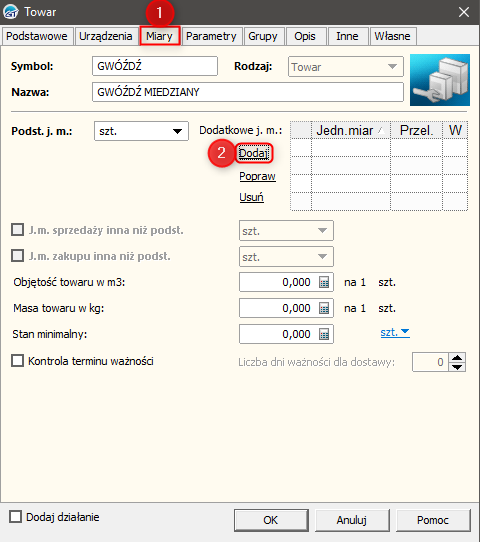Toggle Kontrola terminu ważności checkbox
Screen dimensions: 480x542
18,361
